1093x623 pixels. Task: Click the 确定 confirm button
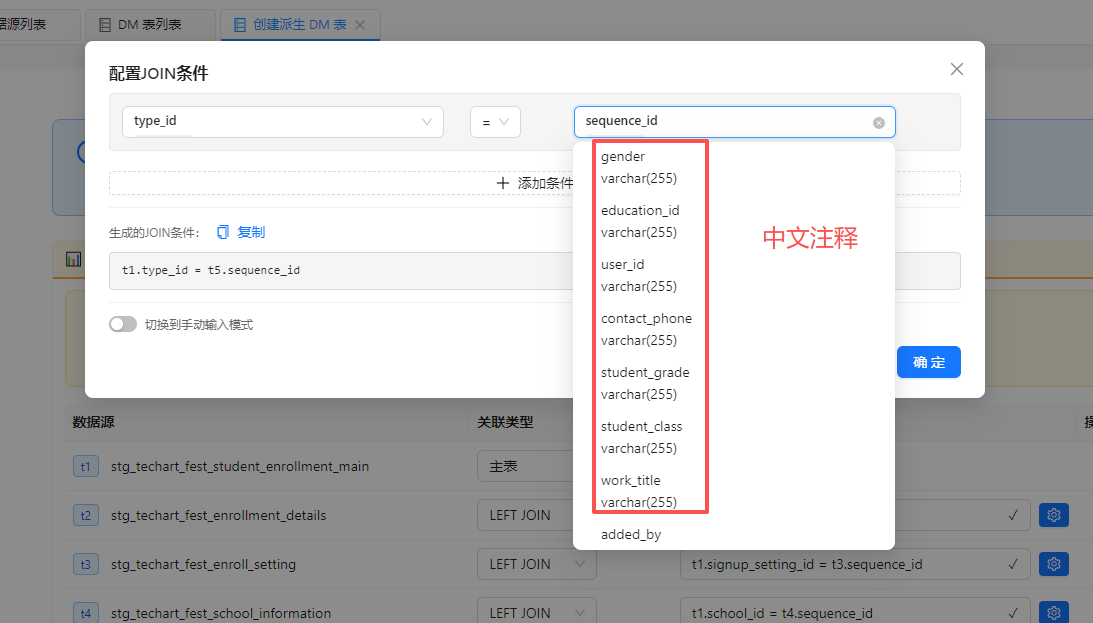(928, 362)
